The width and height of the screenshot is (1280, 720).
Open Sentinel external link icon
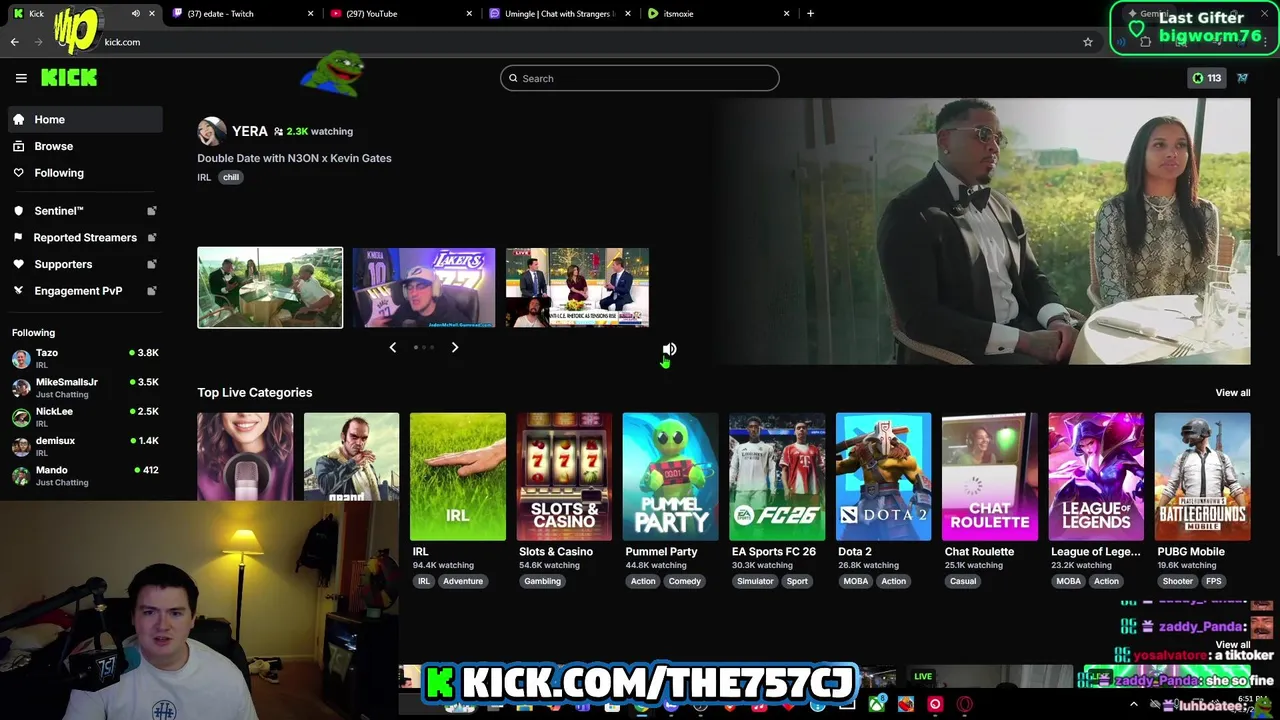152,211
